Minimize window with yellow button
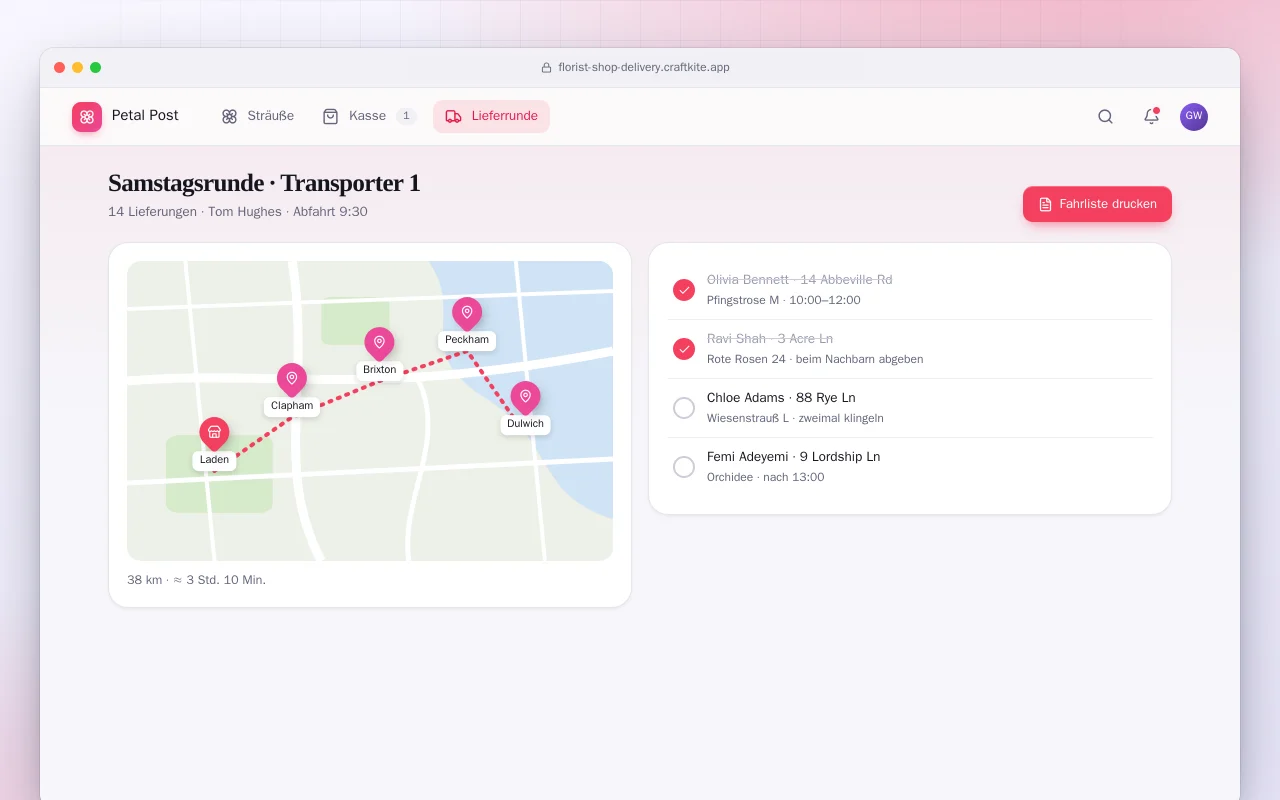This screenshot has width=1280, height=800. pos(78,68)
